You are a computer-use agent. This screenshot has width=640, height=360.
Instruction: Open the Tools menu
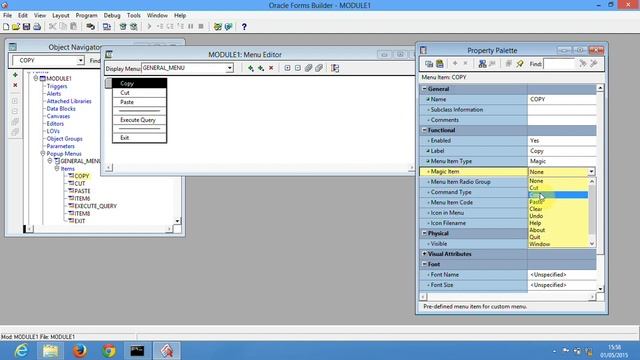[x=133, y=16]
